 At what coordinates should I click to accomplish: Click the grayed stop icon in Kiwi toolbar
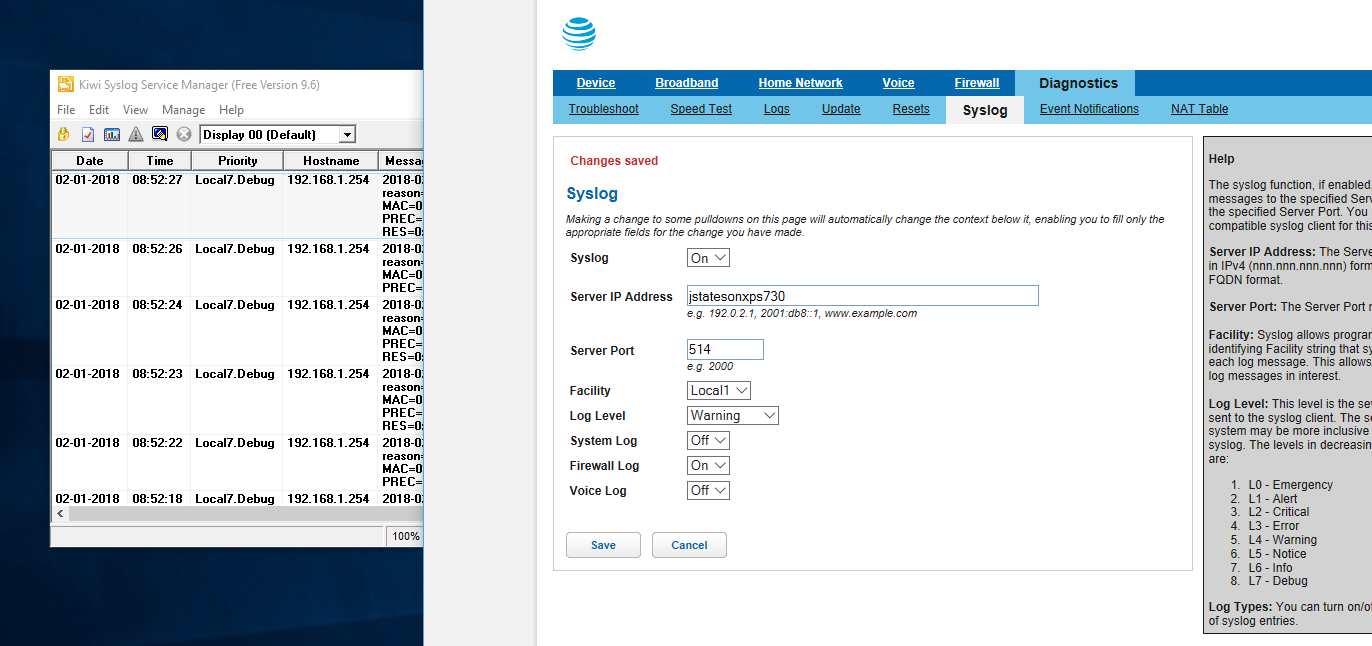pos(183,133)
